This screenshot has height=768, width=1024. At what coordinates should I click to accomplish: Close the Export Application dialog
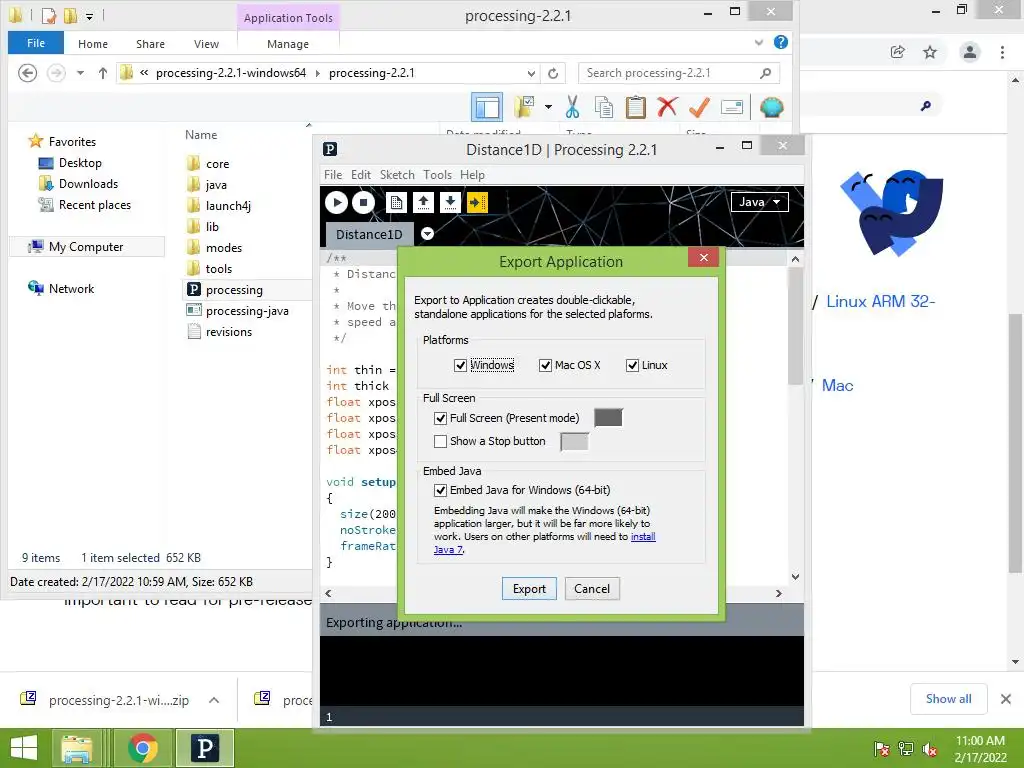point(703,257)
